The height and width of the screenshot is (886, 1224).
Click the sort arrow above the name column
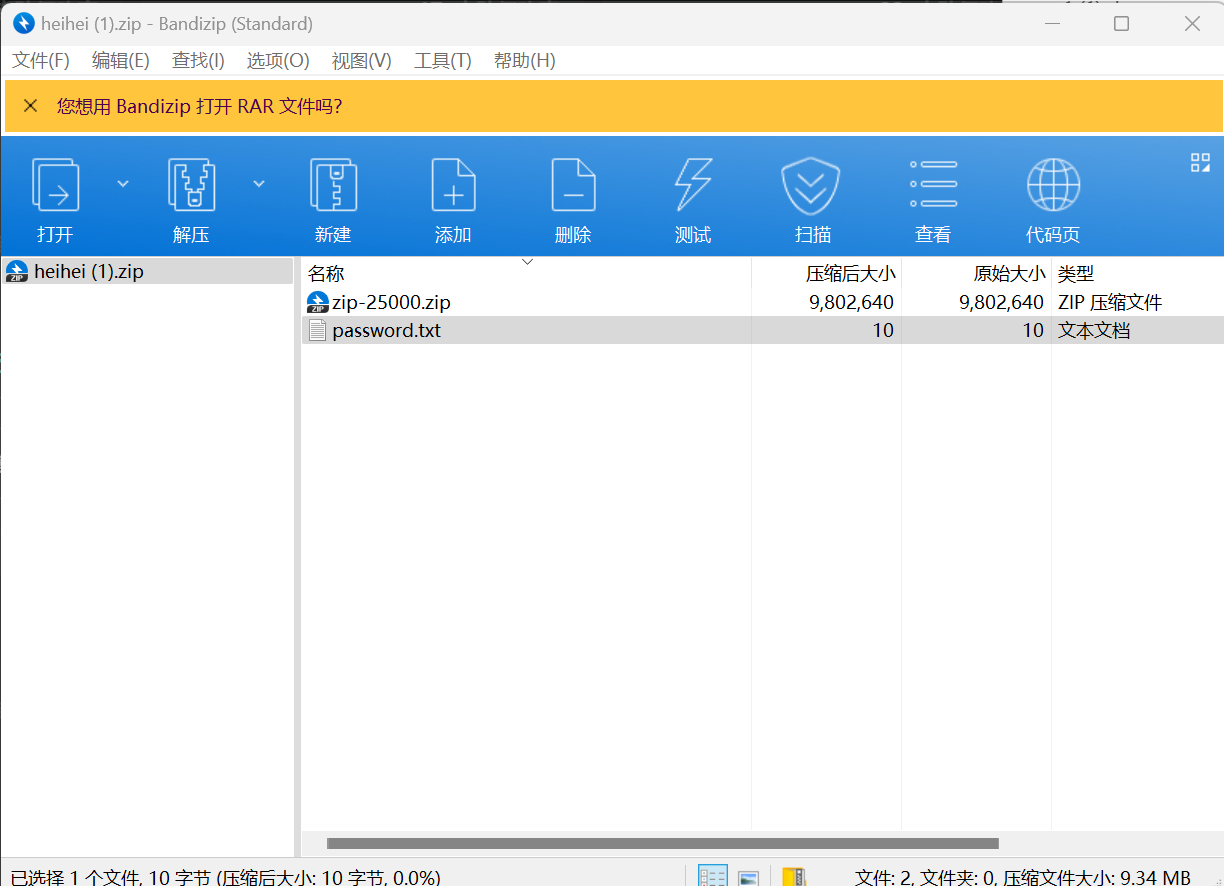click(x=528, y=263)
